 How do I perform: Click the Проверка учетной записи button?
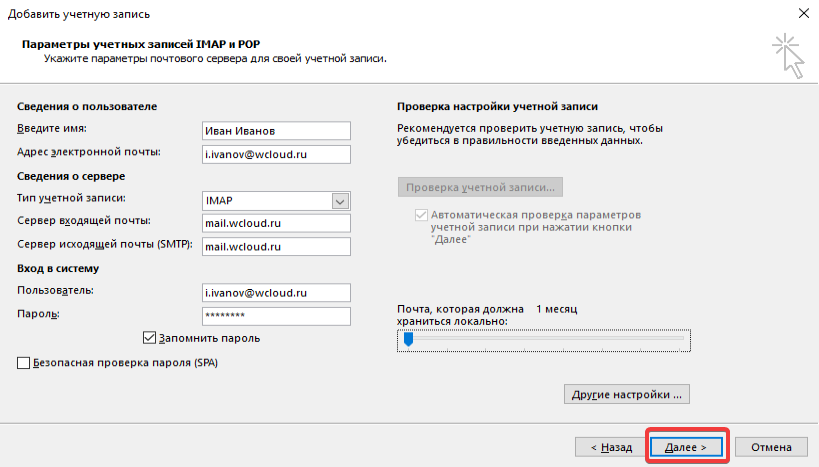[x=480, y=187]
